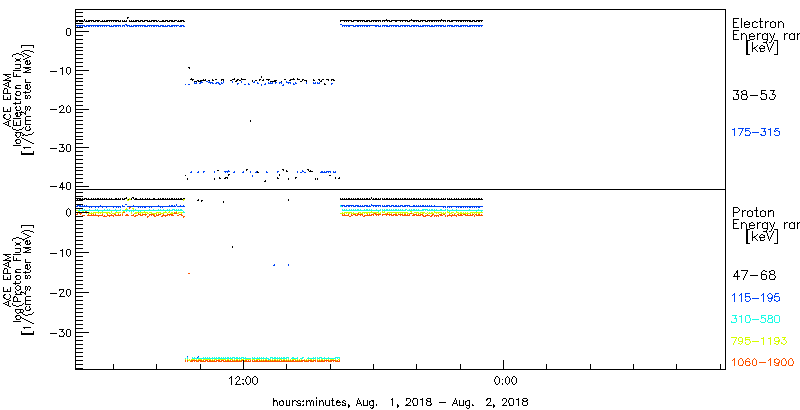Click the date range caption below the axis
The image size is (800, 410).
(x=400, y=402)
